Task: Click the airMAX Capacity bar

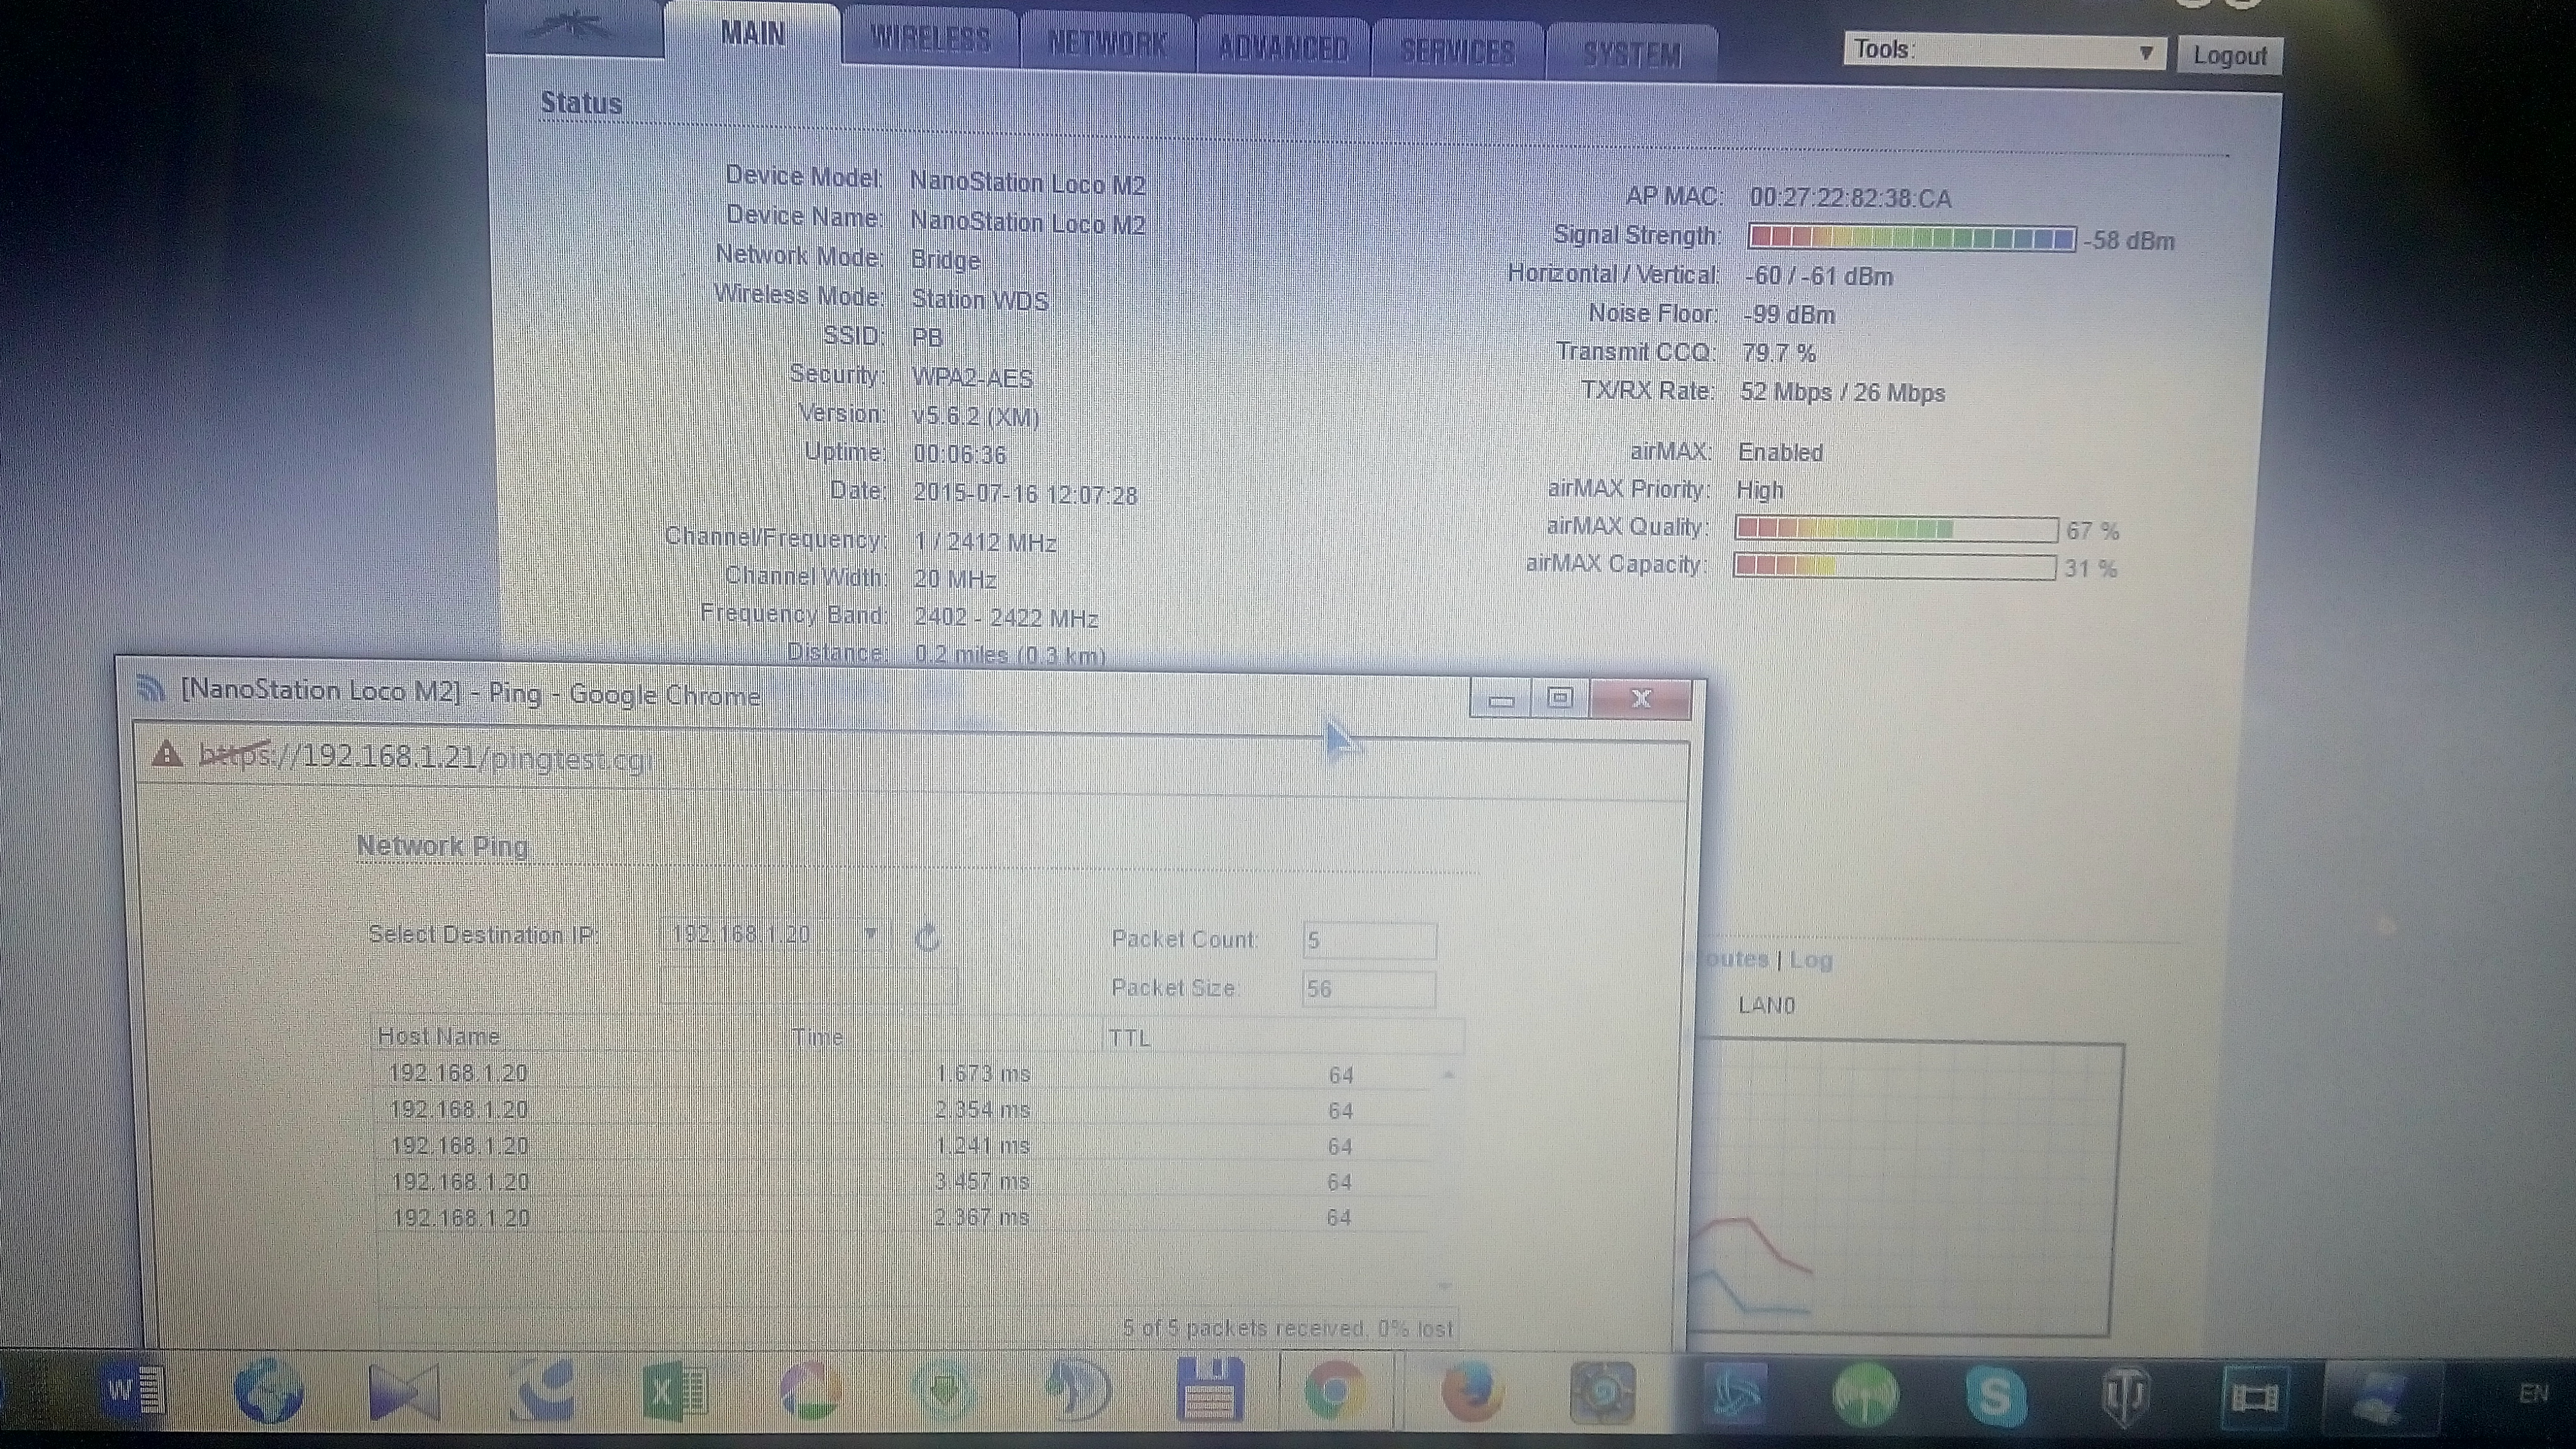Action: (x=1895, y=566)
